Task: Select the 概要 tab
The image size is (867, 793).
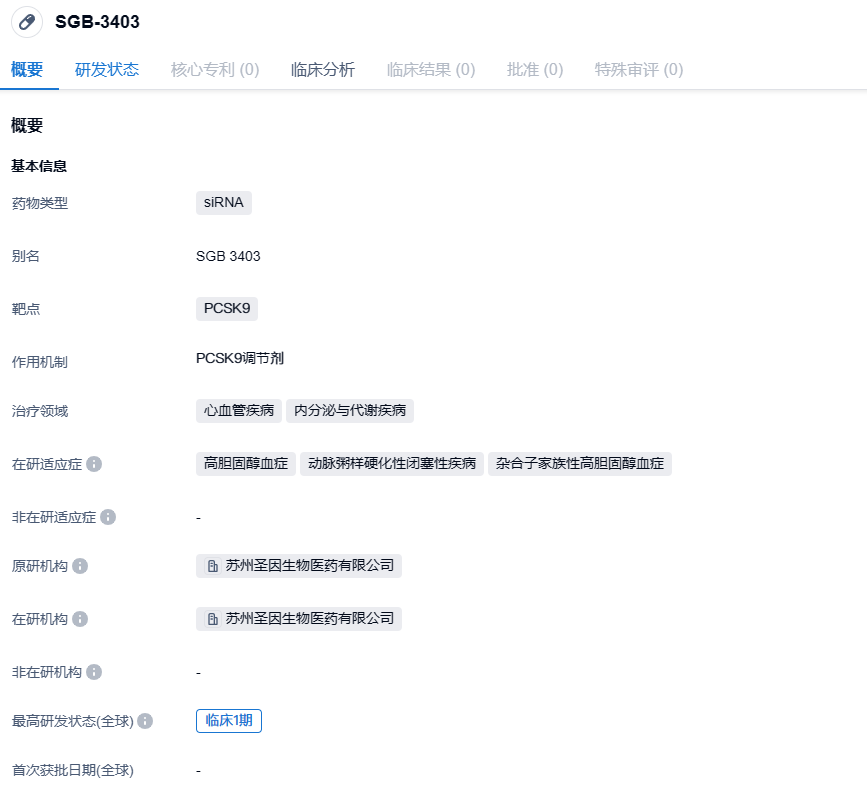Action: pos(27,70)
